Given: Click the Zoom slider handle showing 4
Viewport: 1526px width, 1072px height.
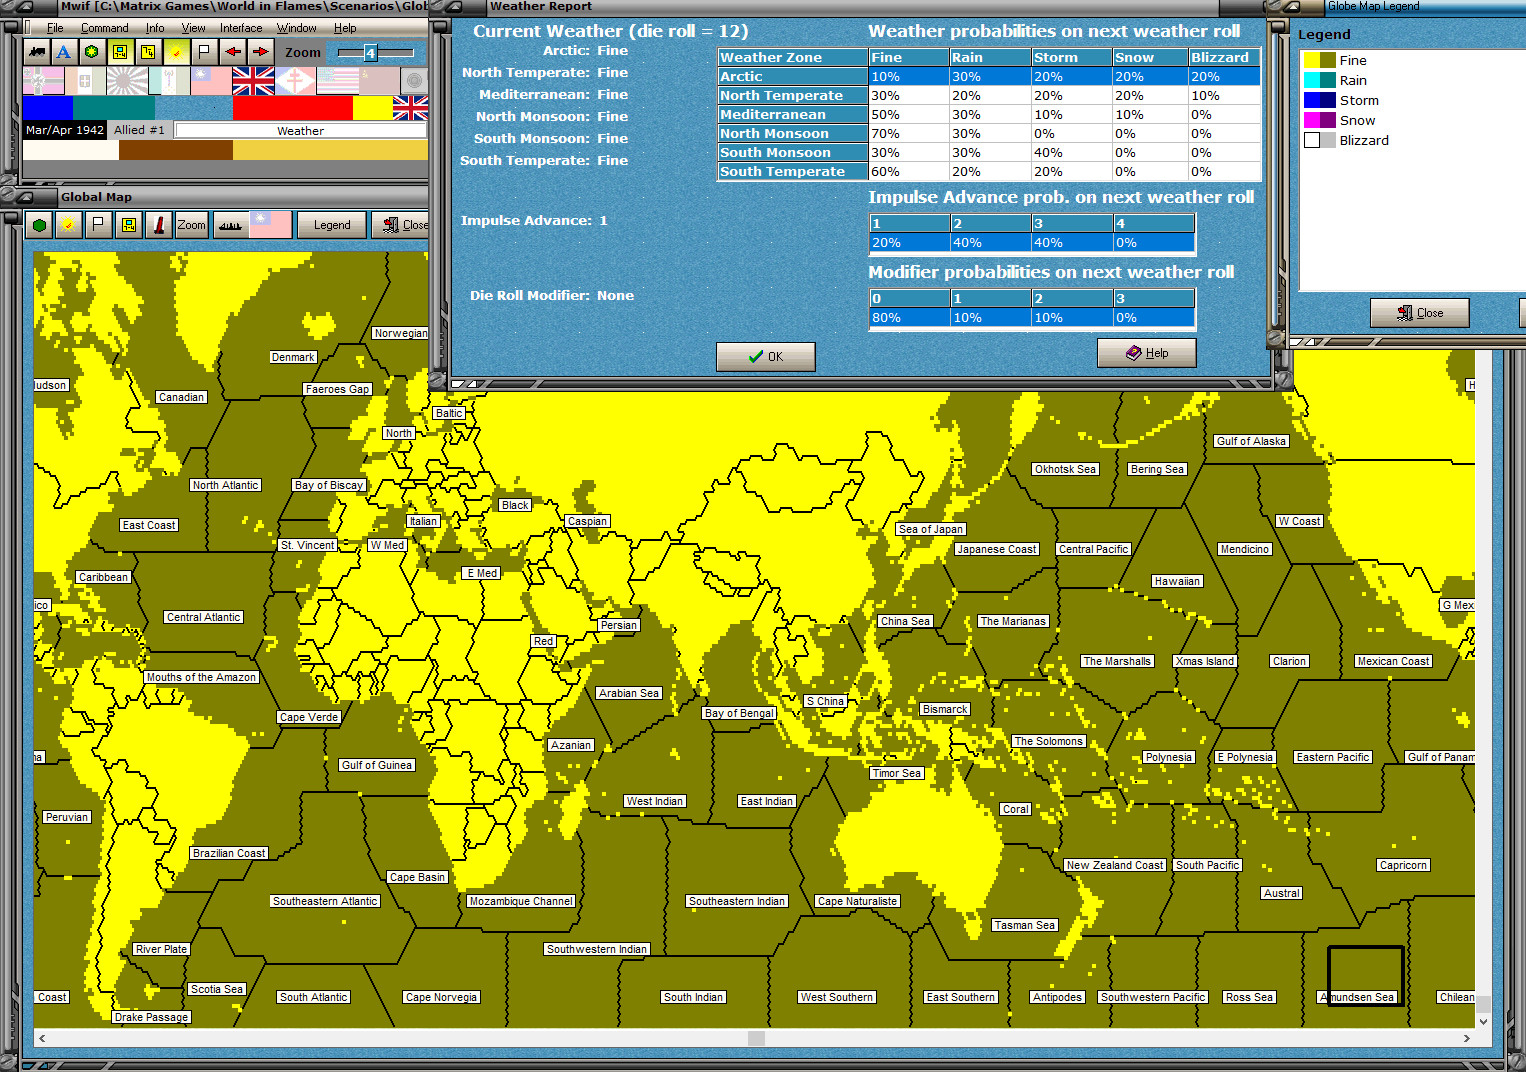Looking at the screenshot, I should (x=370, y=52).
